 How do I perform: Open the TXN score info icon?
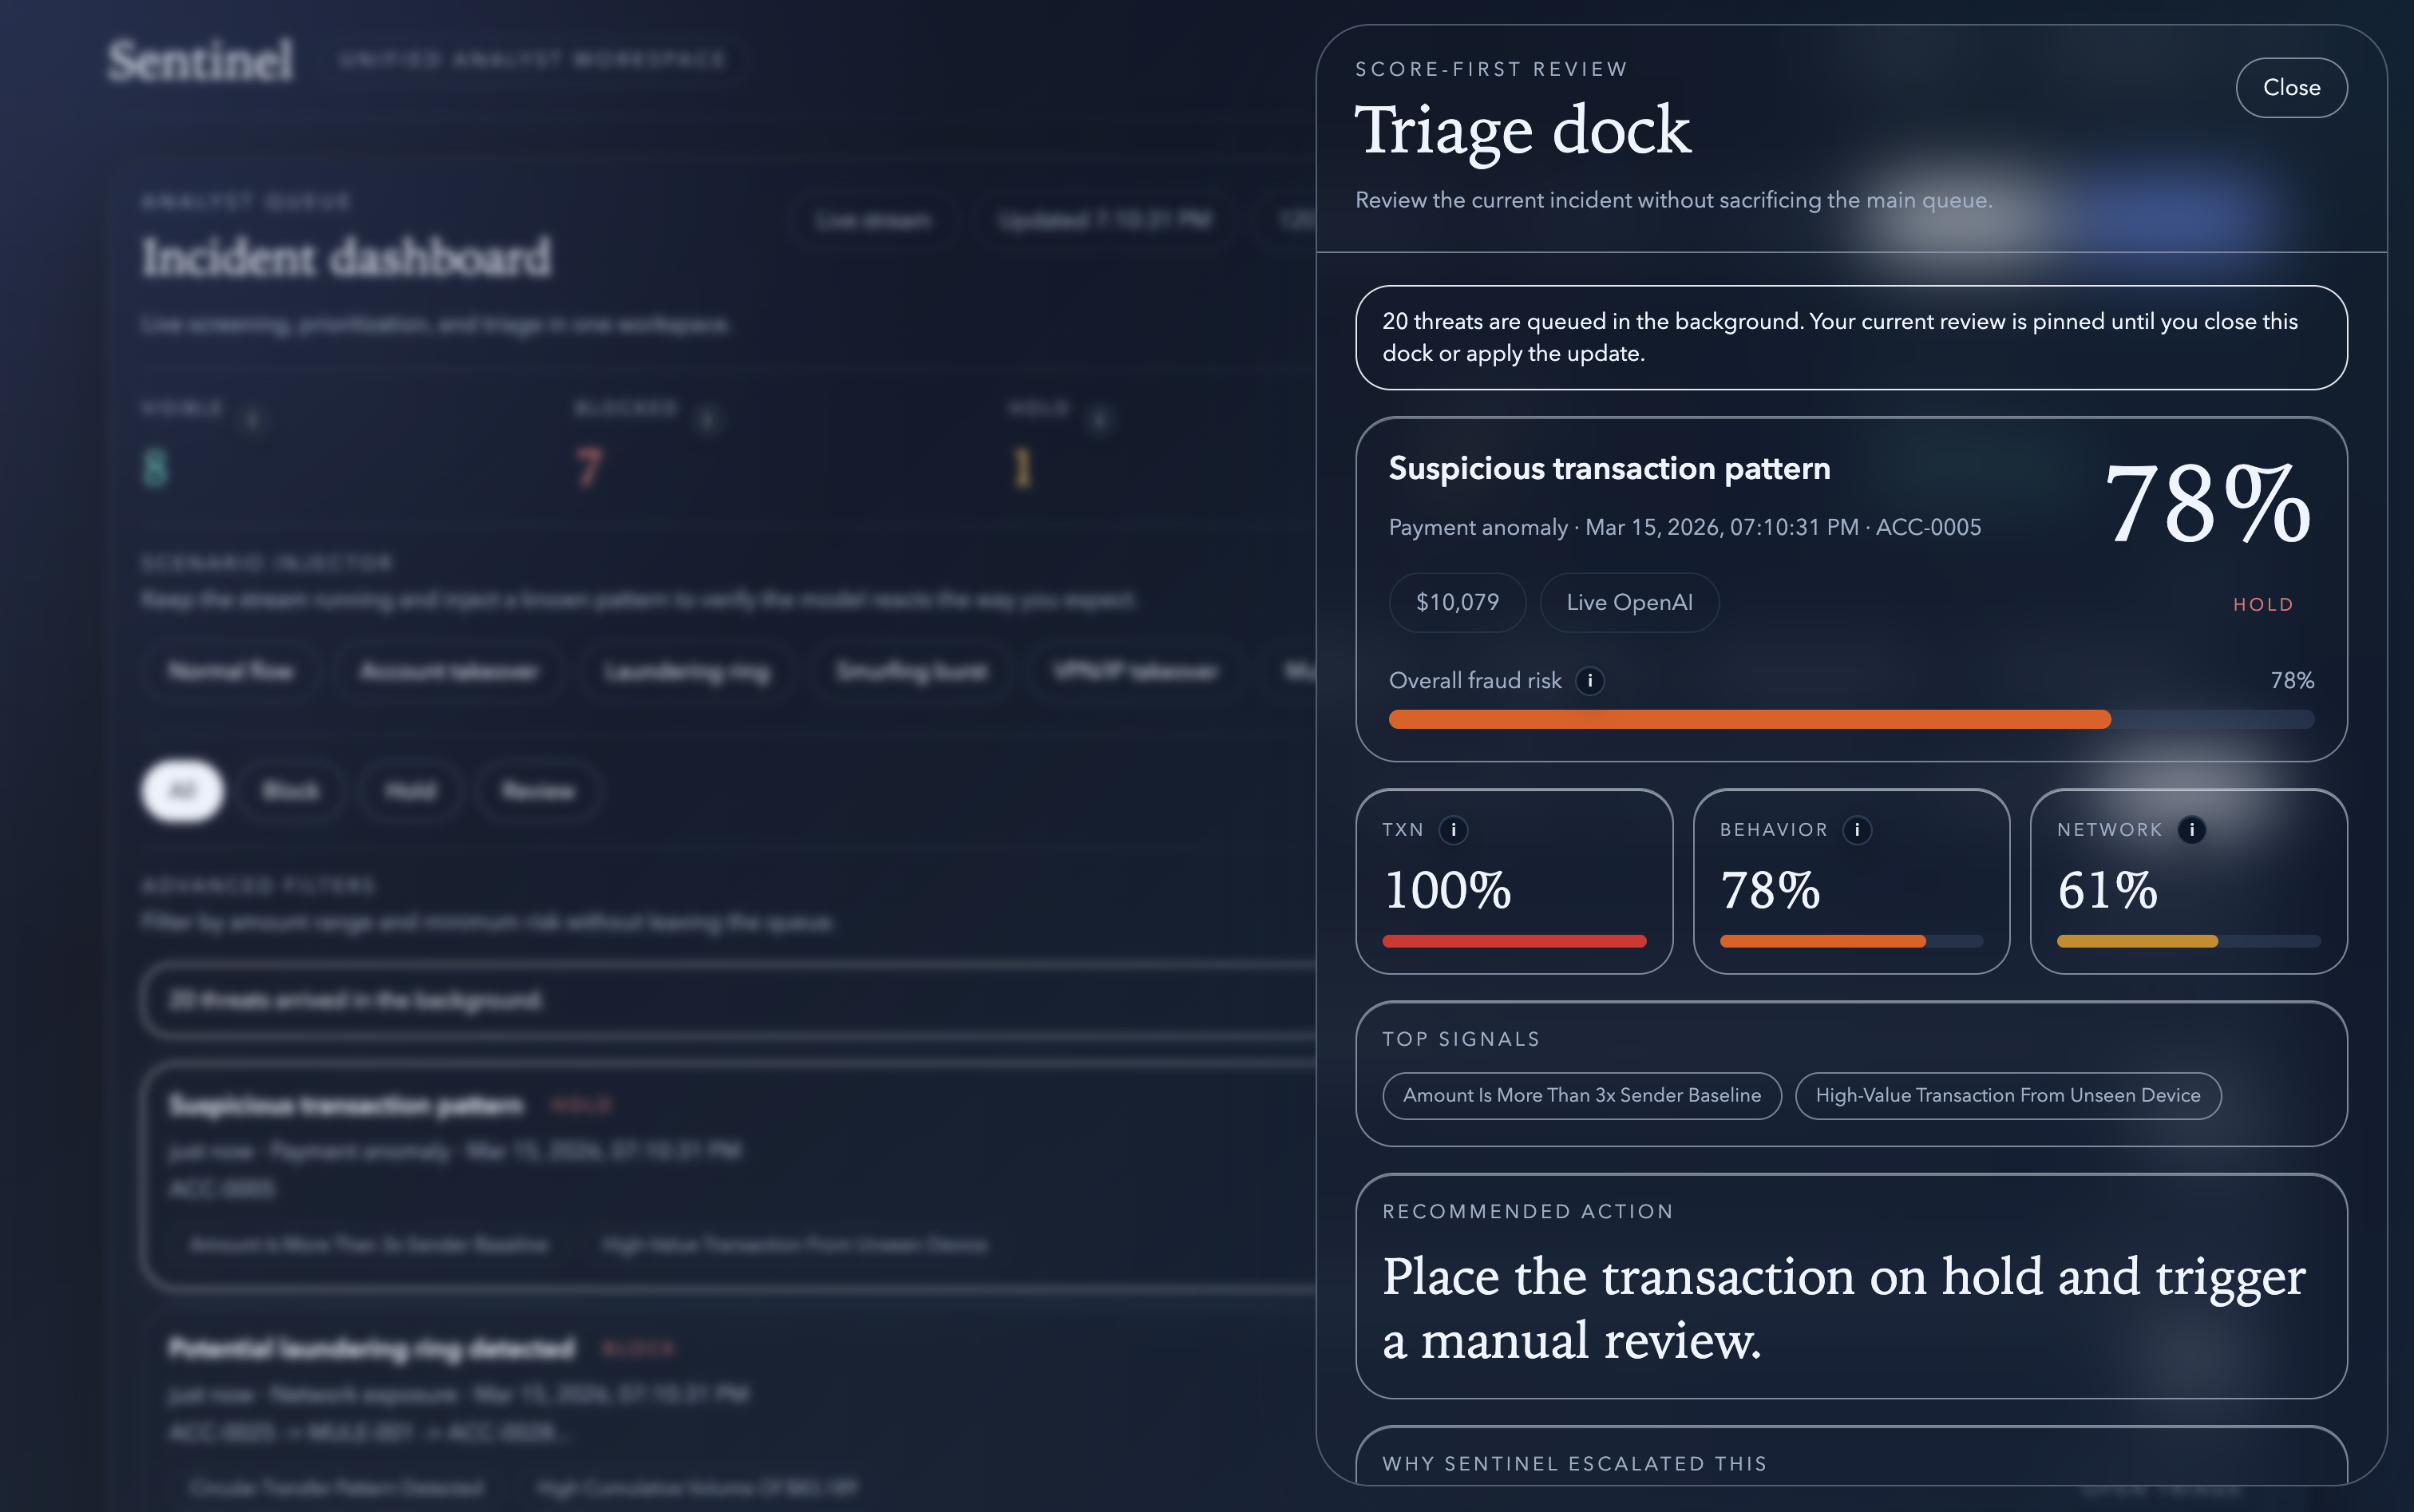[x=1453, y=830]
